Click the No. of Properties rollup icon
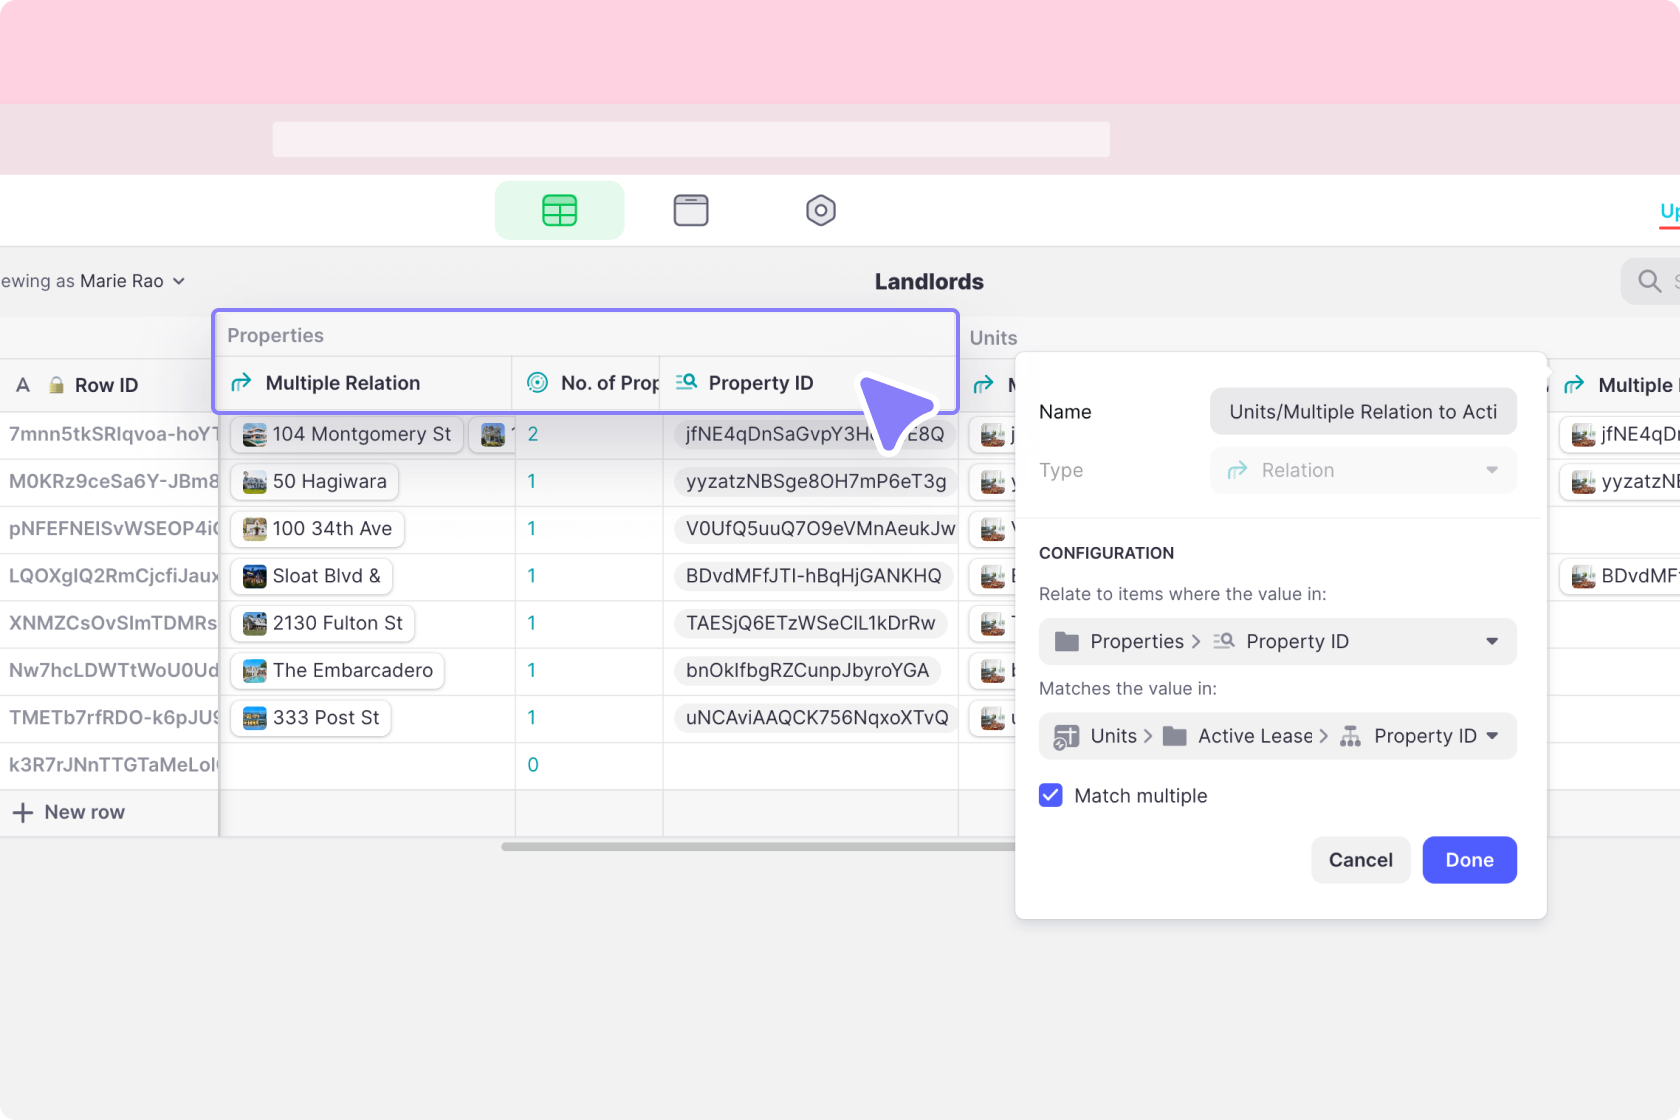The image size is (1680, 1120). (x=537, y=383)
